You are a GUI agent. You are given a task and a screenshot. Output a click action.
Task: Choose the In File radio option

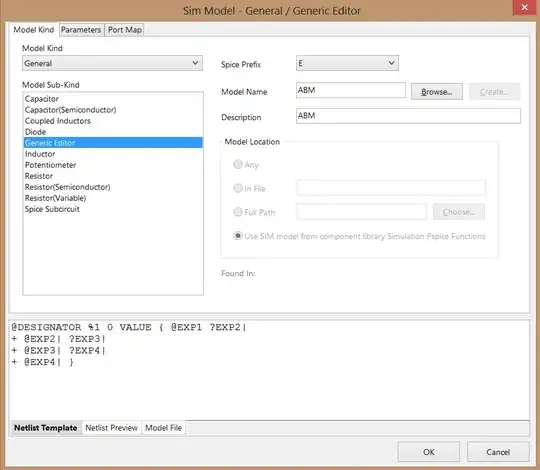(x=238, y=188)
